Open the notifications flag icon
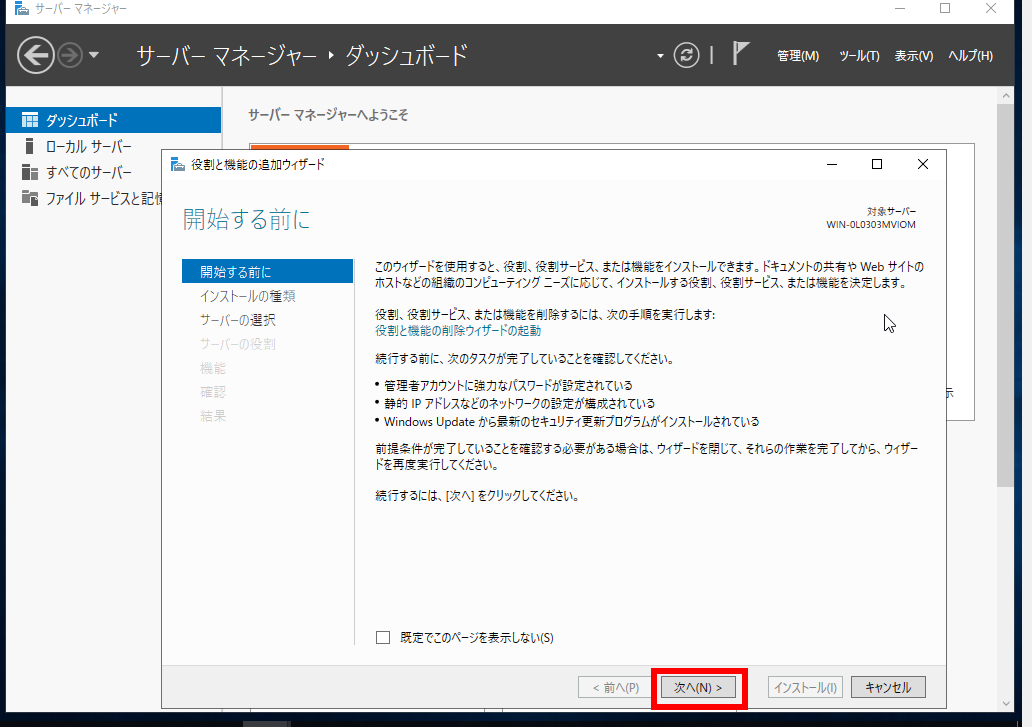The width and height of the screenshot is (1032, 727). [740, 54]
